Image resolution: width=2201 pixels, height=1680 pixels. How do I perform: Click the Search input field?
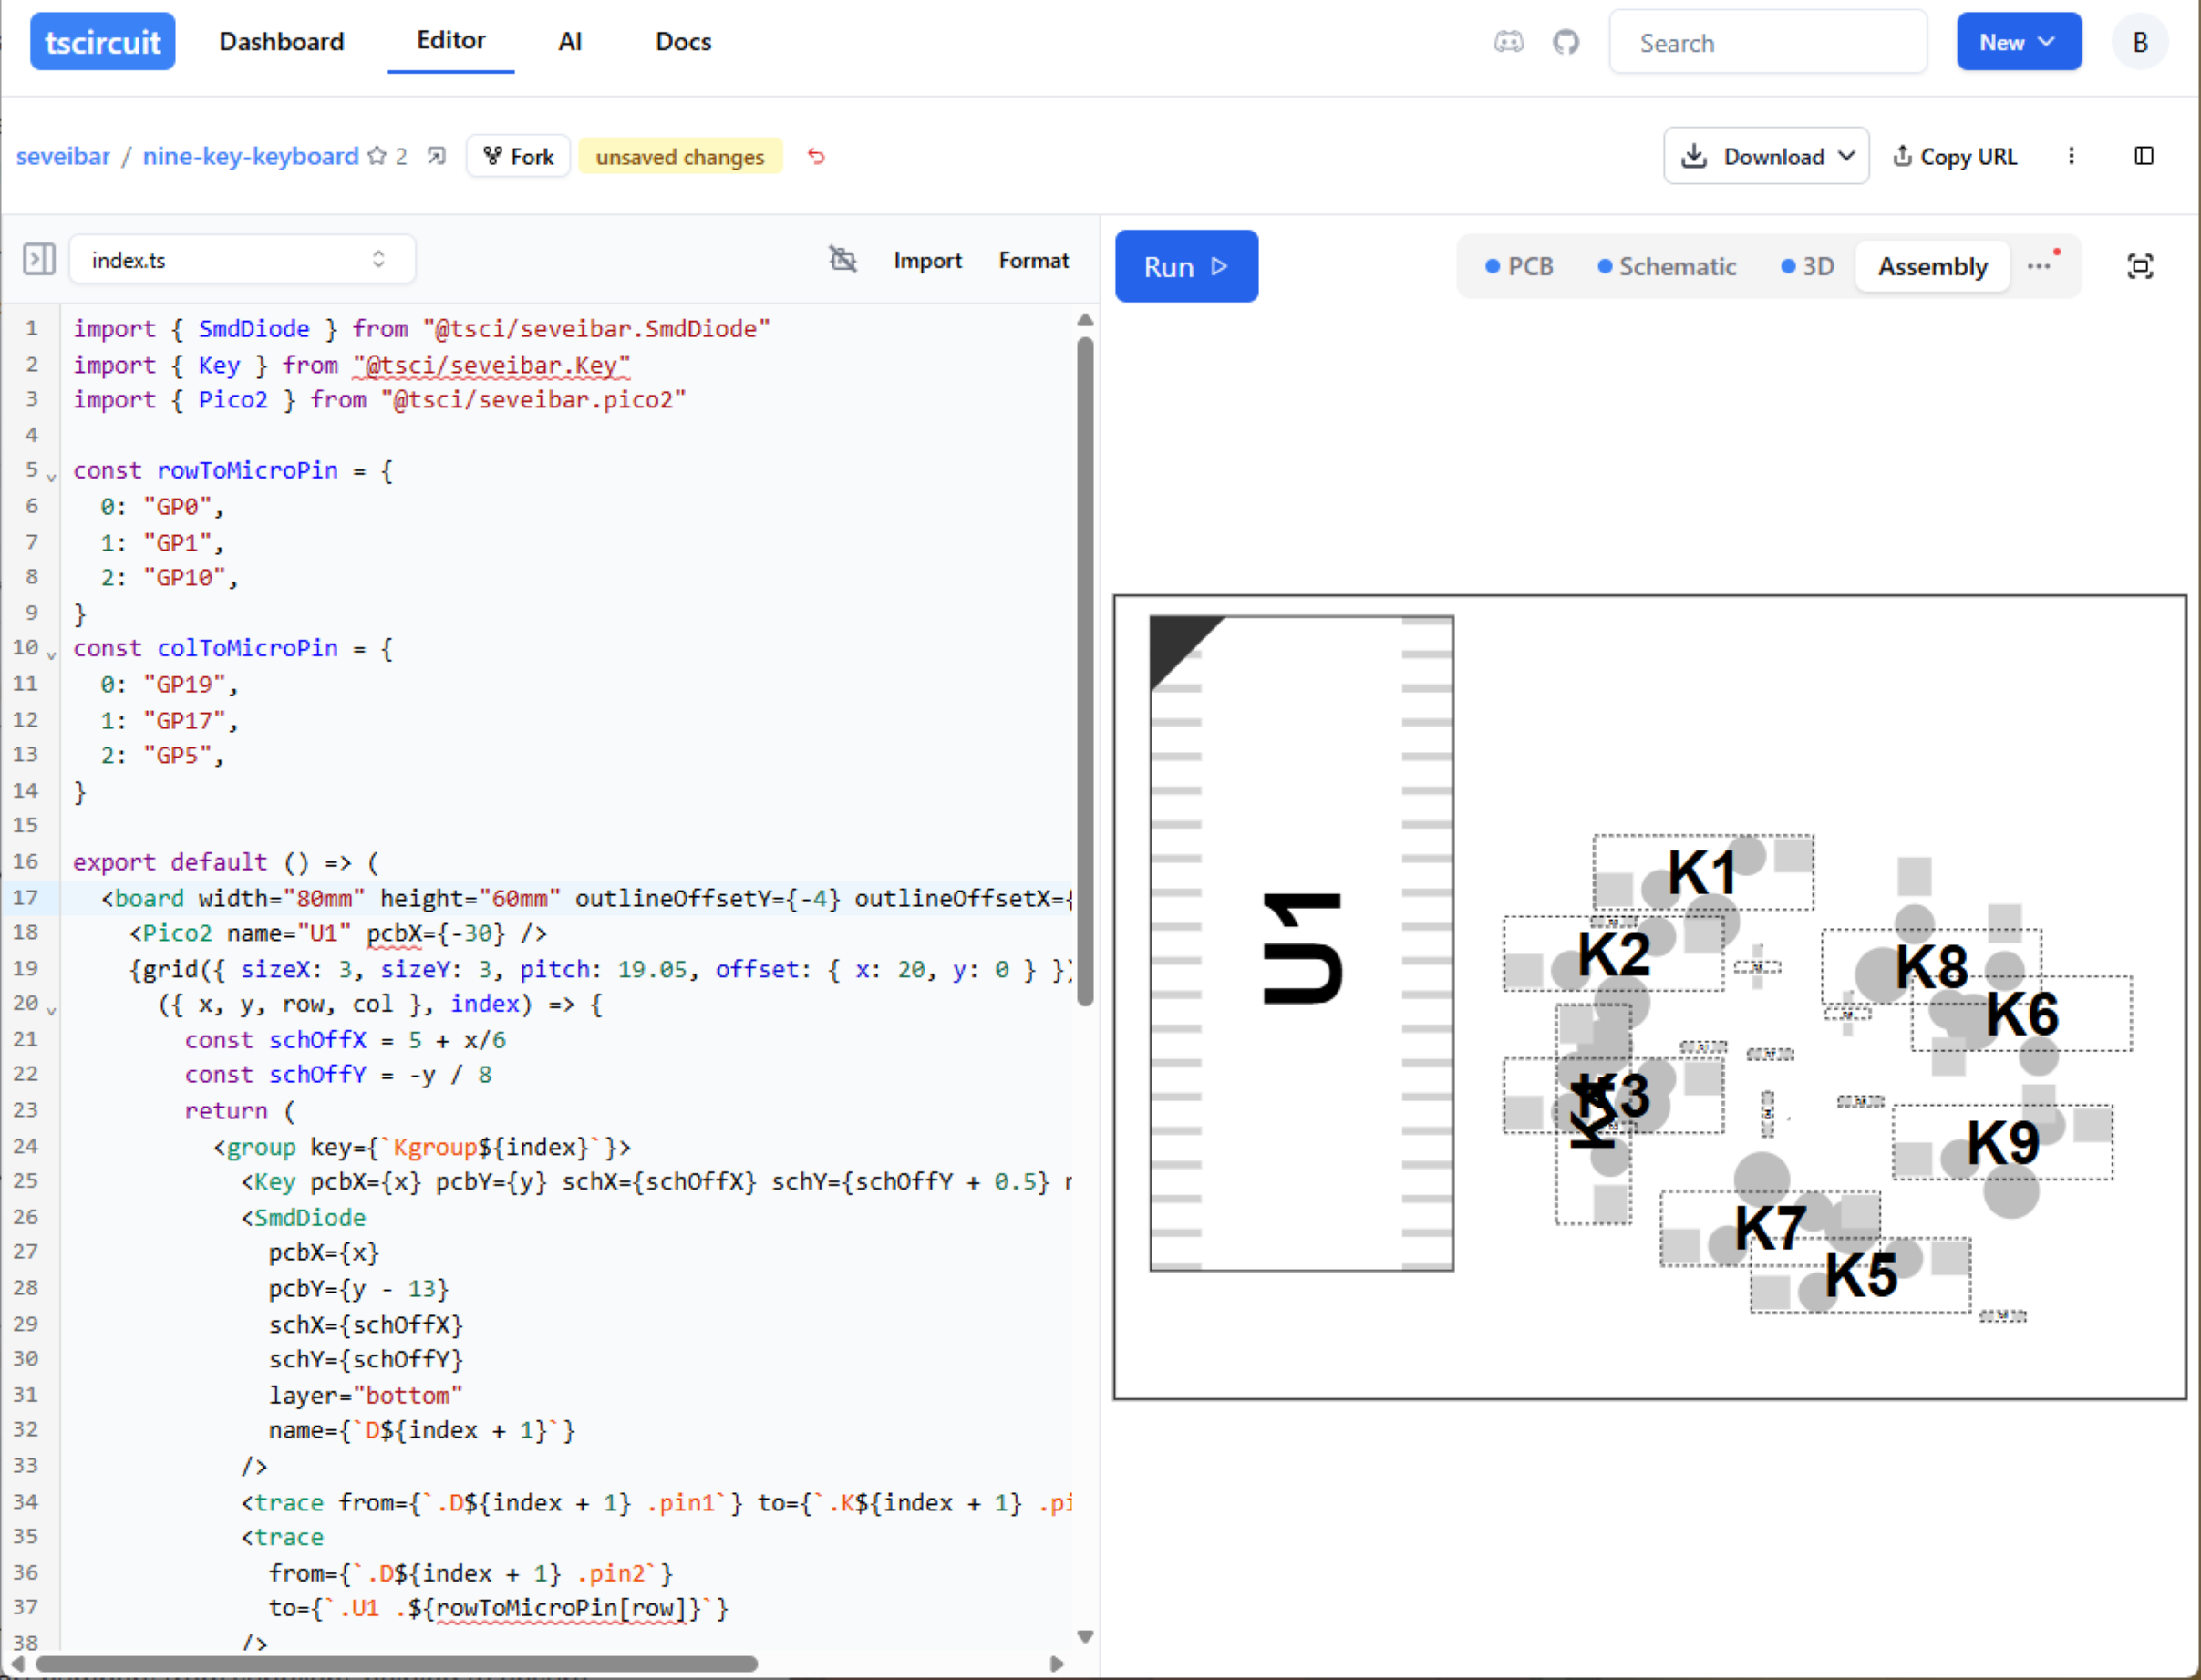click(x=1767, y=42)
